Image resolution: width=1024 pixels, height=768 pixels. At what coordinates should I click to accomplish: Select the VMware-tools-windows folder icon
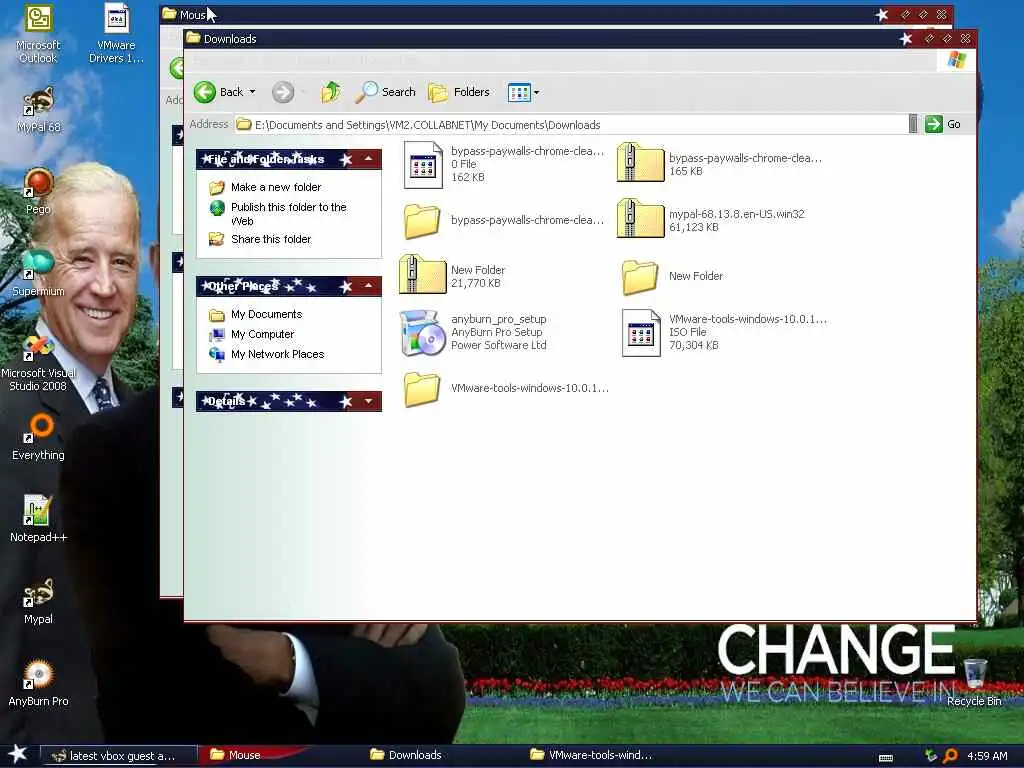tap(422, 389)
